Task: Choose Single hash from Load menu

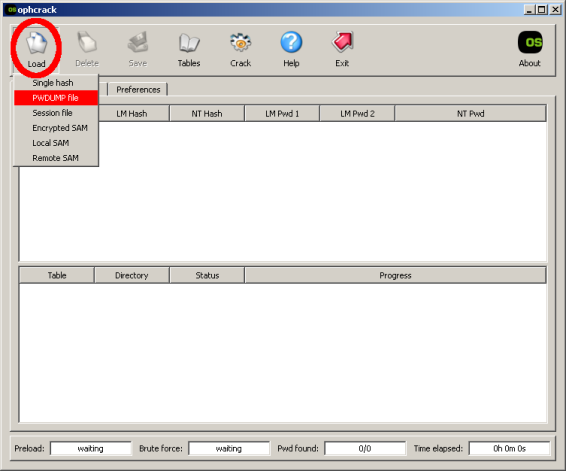Action: (x=56, y=83)
